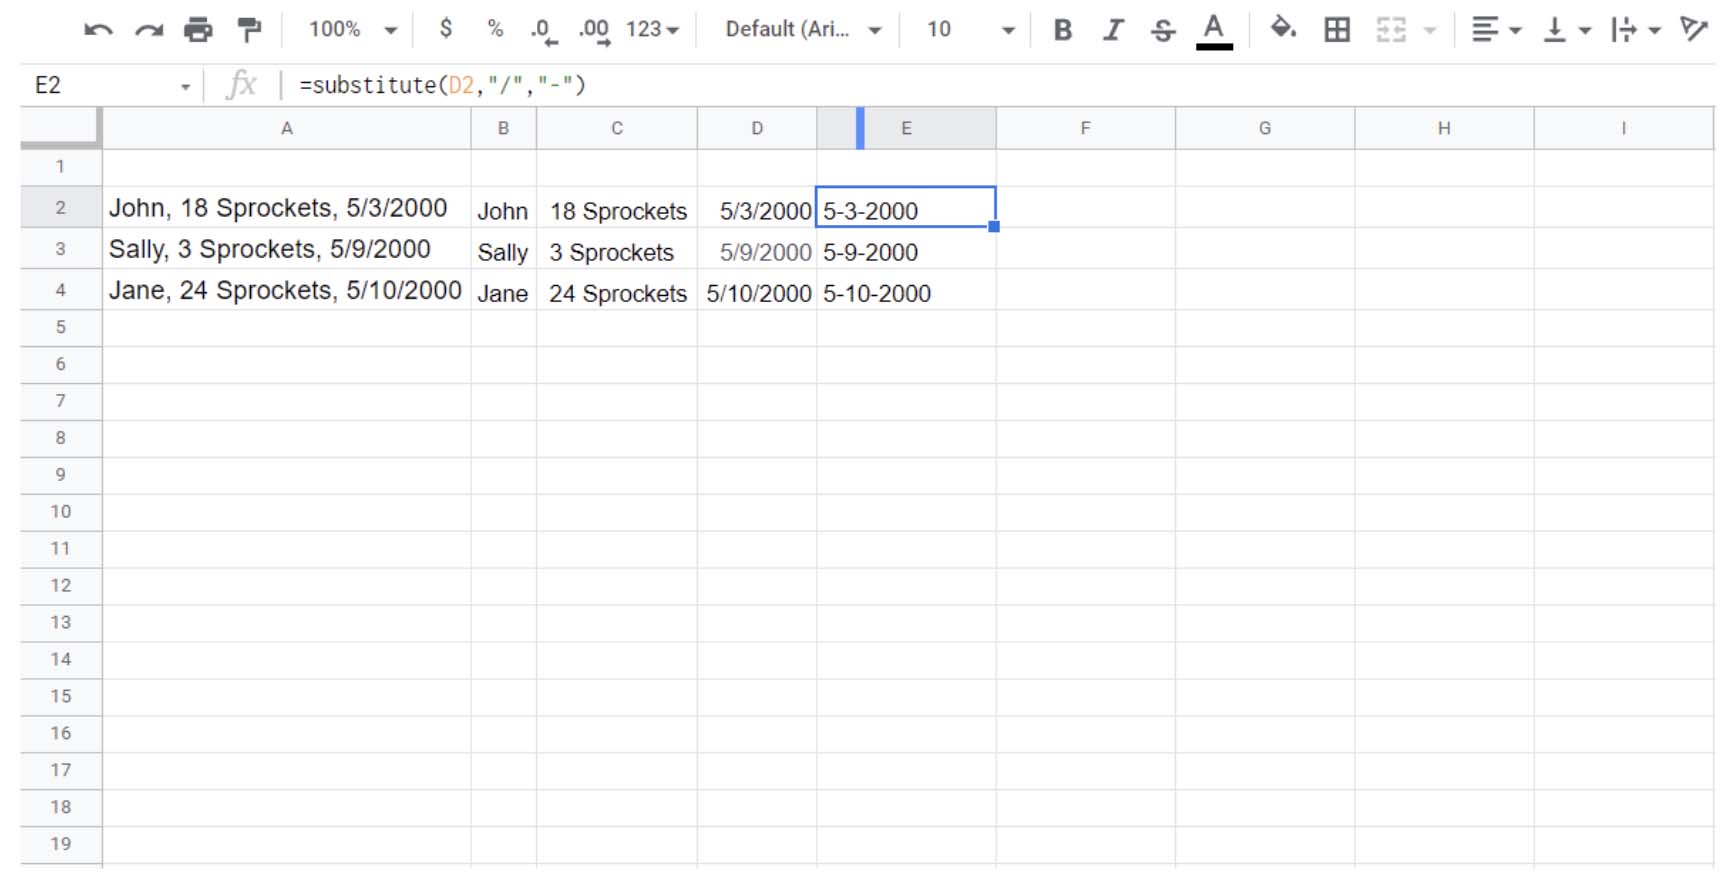
Task: Click cell containing 5-9-2000
Action: coord(906,249)
